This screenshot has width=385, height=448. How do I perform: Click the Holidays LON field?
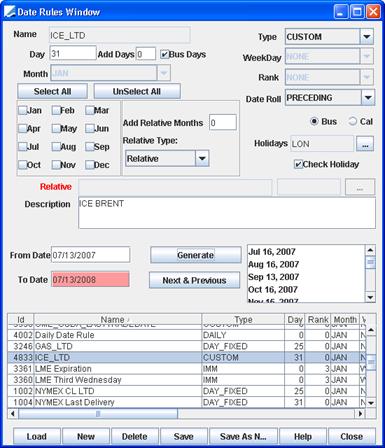(322, 144)
